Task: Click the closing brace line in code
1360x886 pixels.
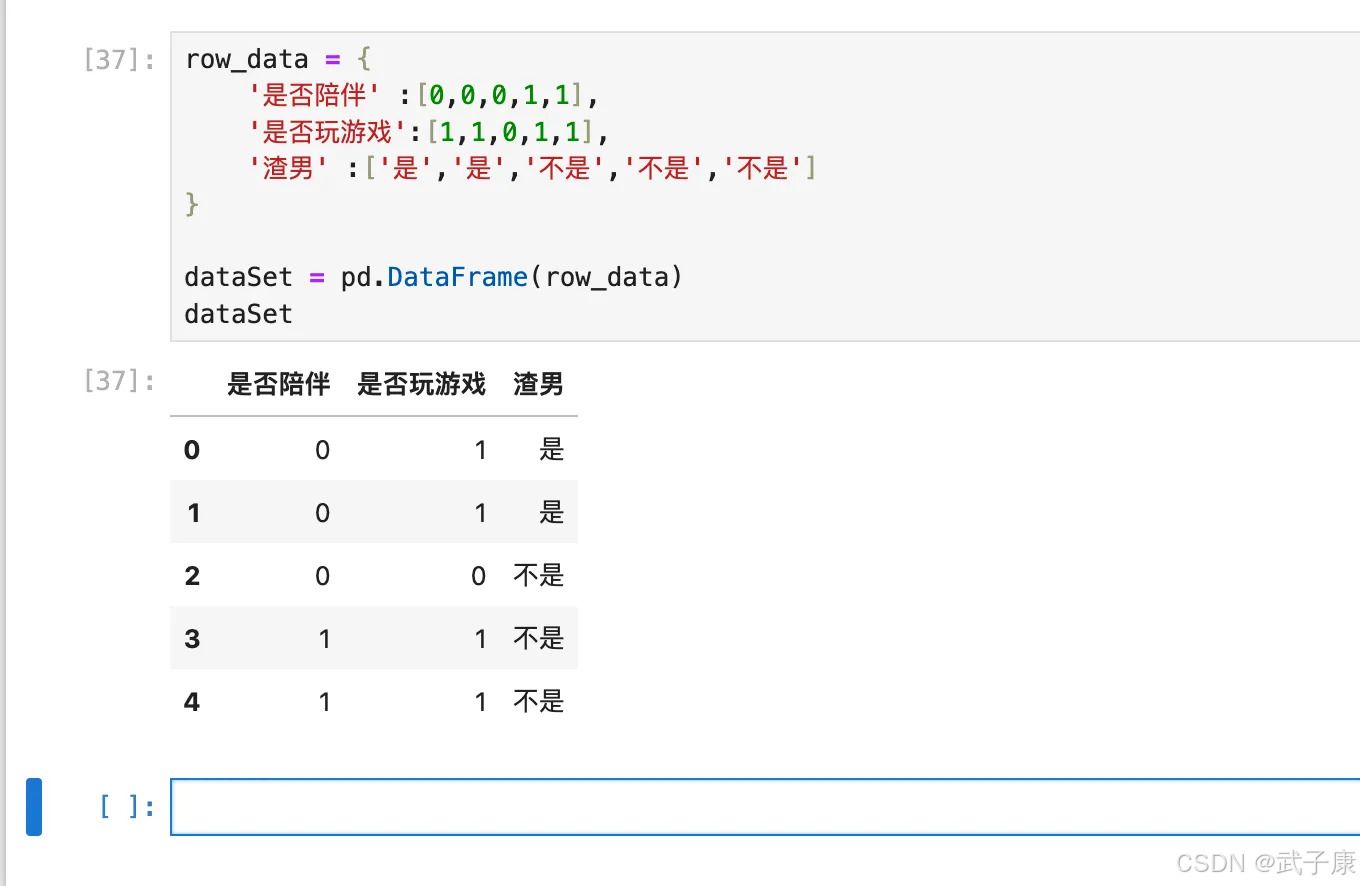Action: pos(192,205)
